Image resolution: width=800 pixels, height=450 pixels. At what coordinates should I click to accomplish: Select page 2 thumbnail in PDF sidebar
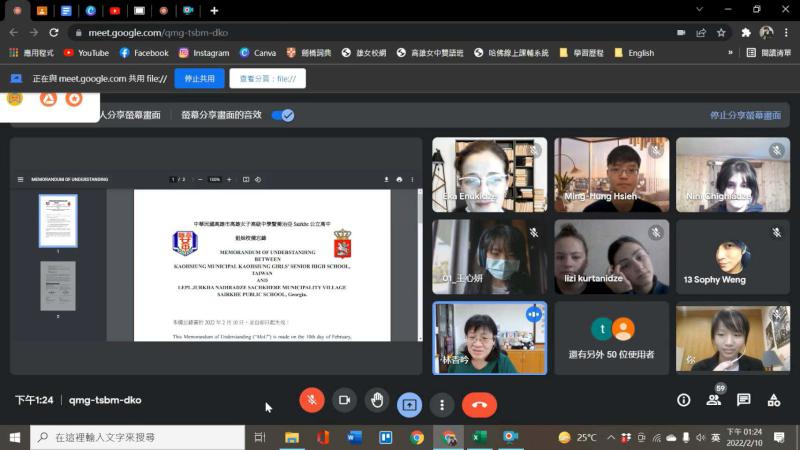(x=57, y=286)
